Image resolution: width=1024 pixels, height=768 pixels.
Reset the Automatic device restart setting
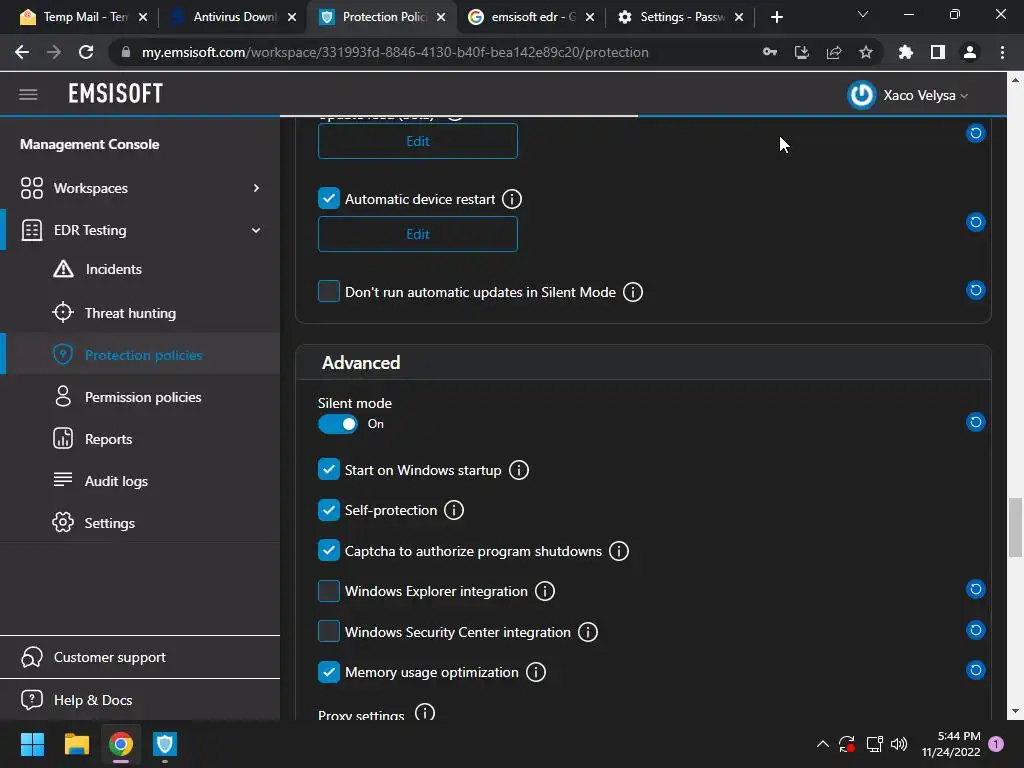coord(976,223)
